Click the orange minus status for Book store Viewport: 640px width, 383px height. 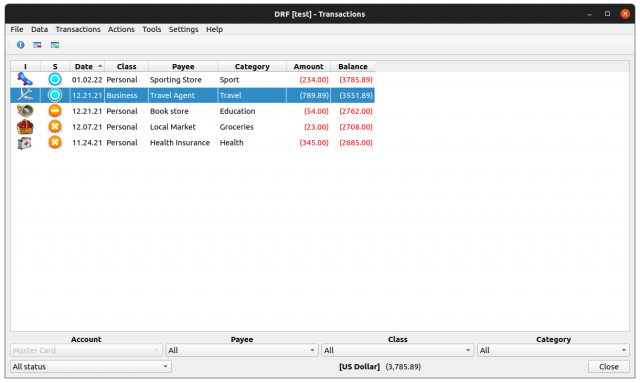point(55,111)
